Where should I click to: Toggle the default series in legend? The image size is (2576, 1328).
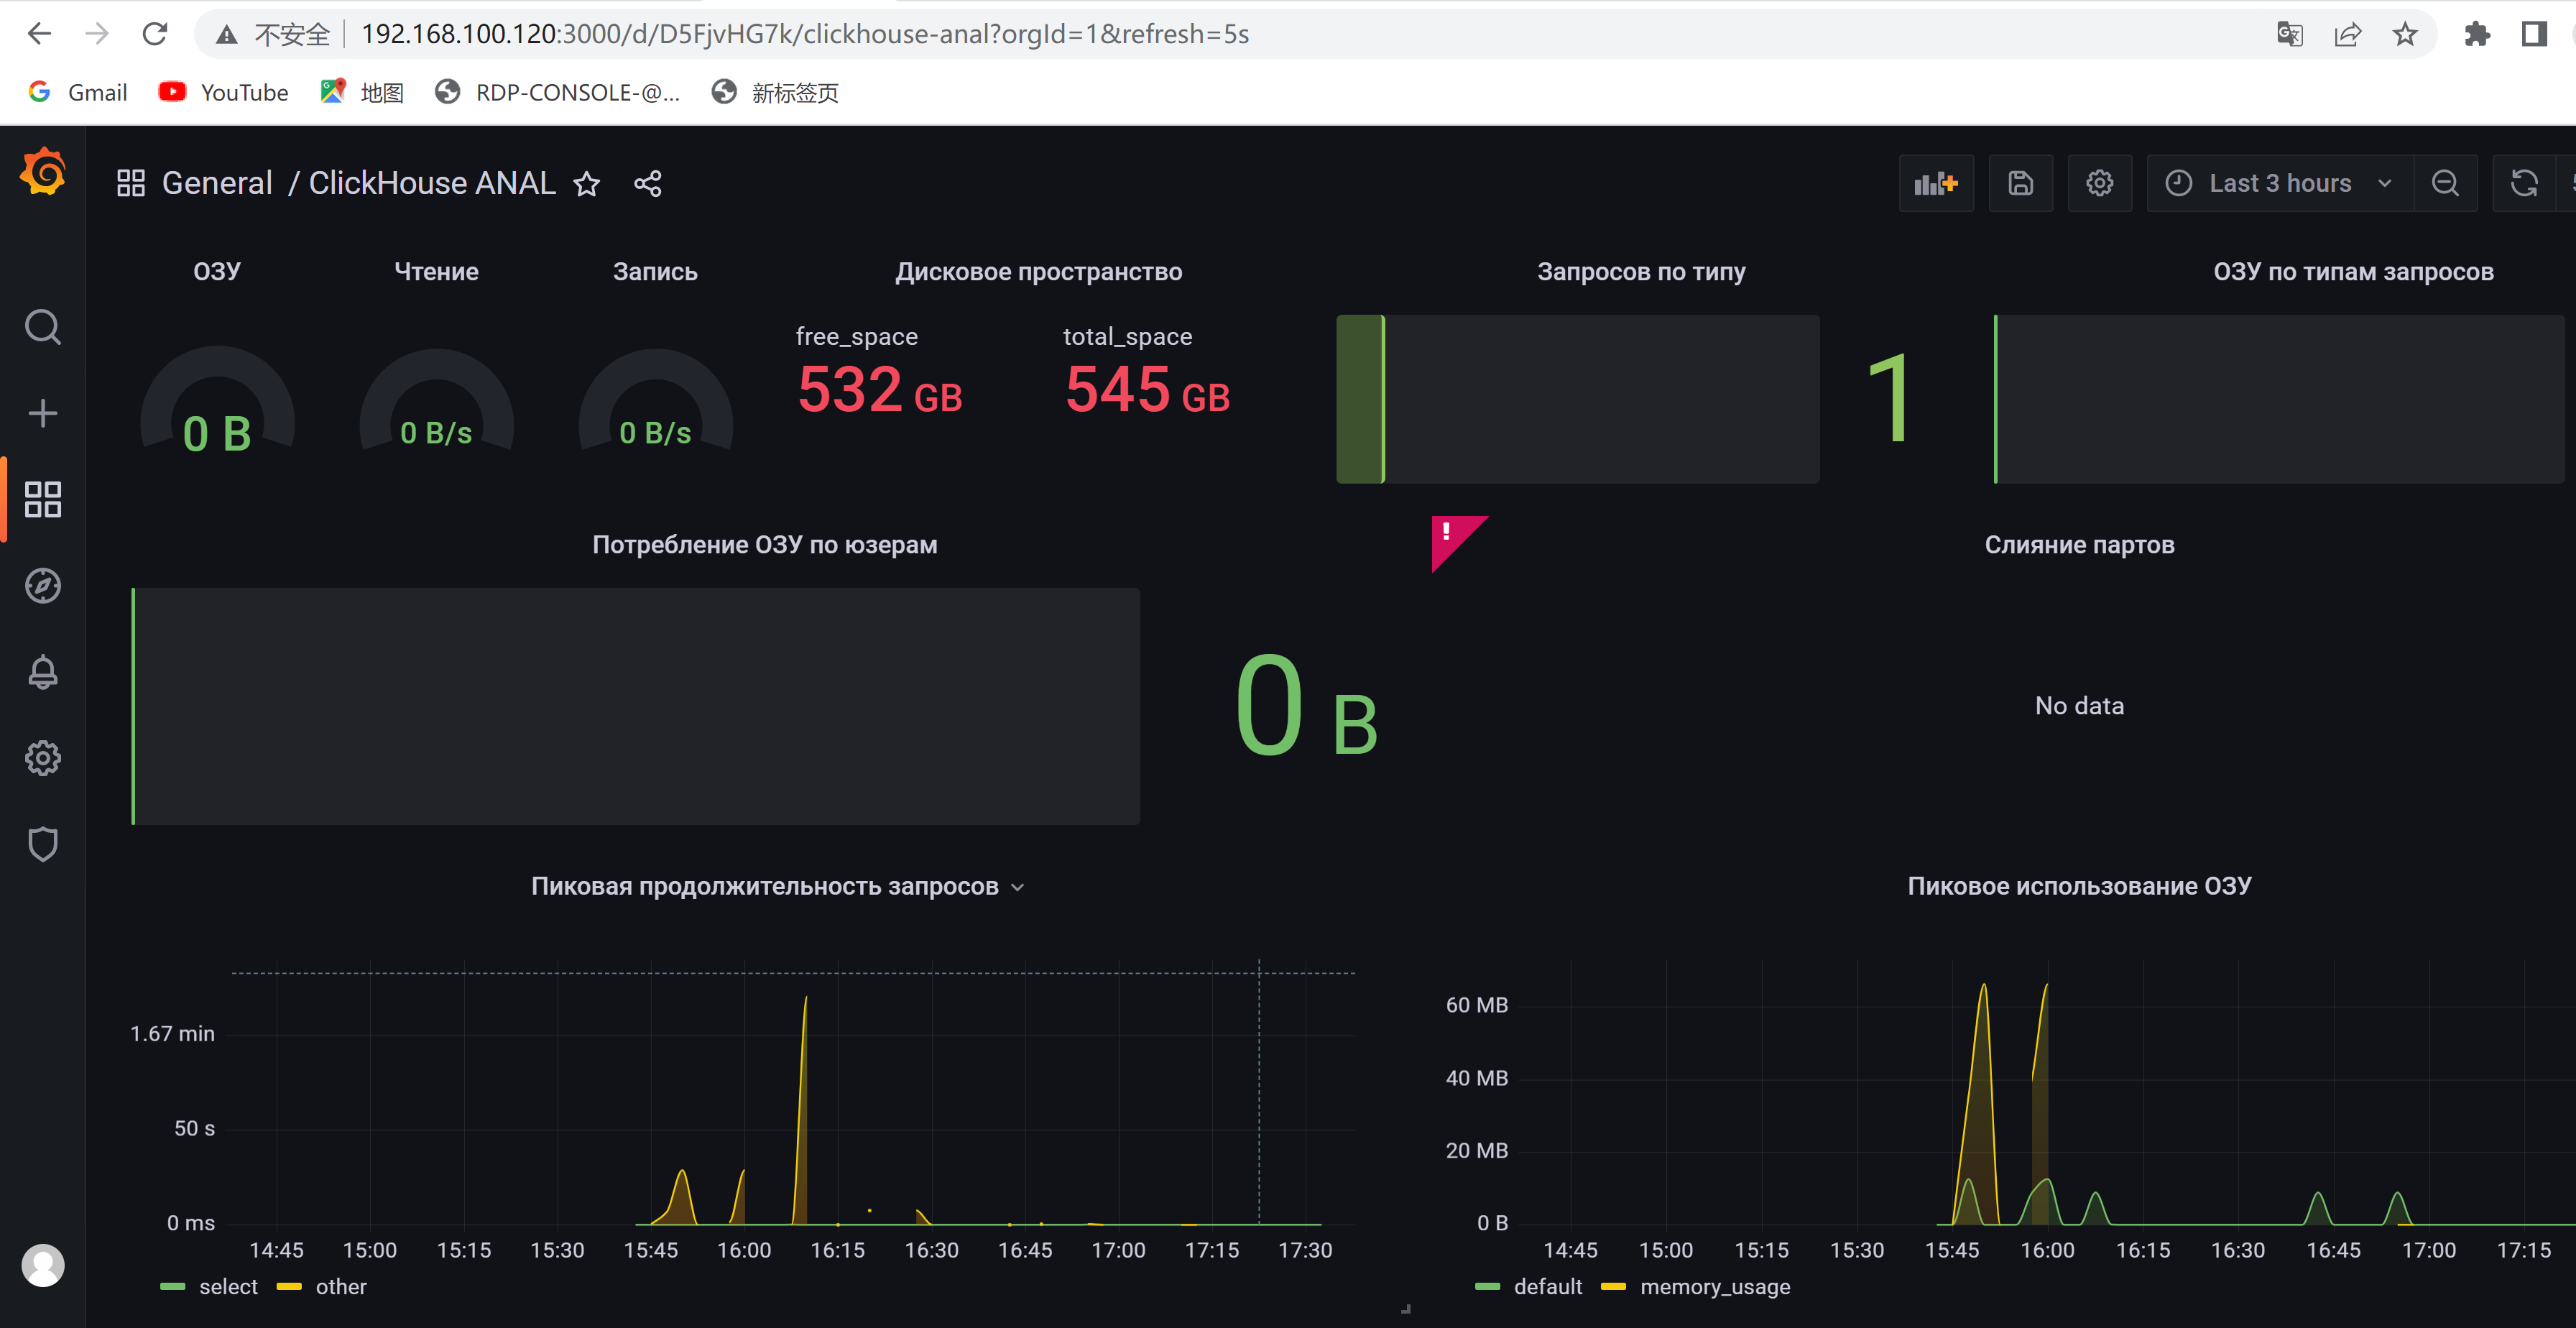click(x=1548, y=1287)
